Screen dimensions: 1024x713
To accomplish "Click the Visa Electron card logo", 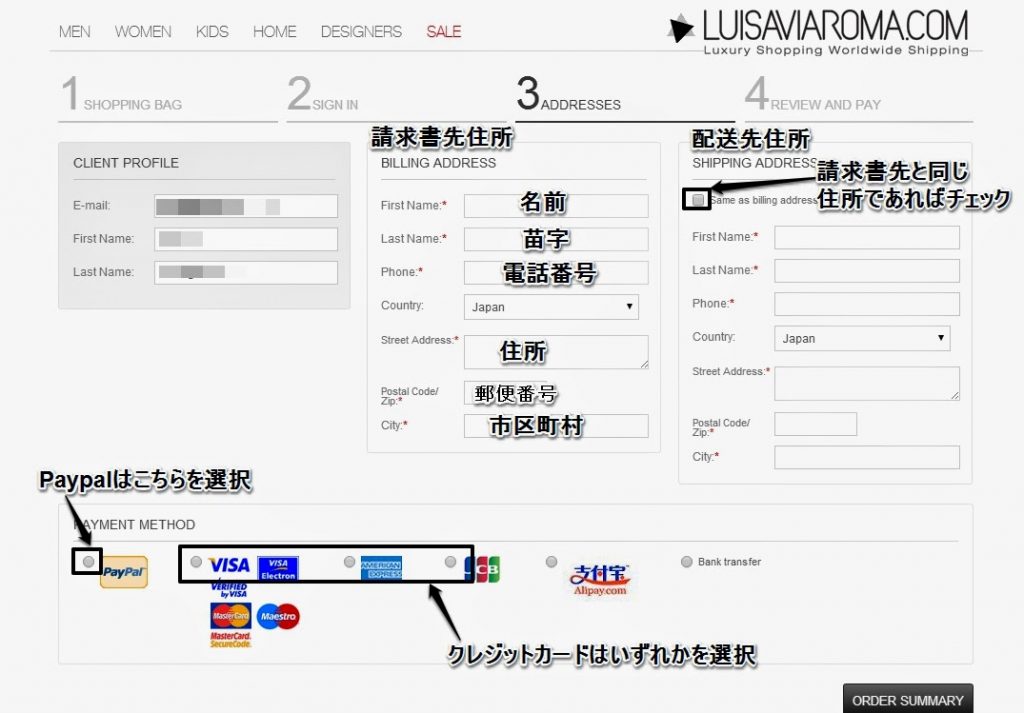I will 278,569.
